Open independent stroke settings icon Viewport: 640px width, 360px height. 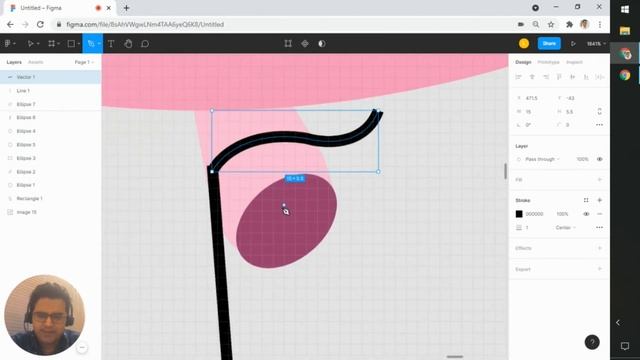click(x=586, y=200)
